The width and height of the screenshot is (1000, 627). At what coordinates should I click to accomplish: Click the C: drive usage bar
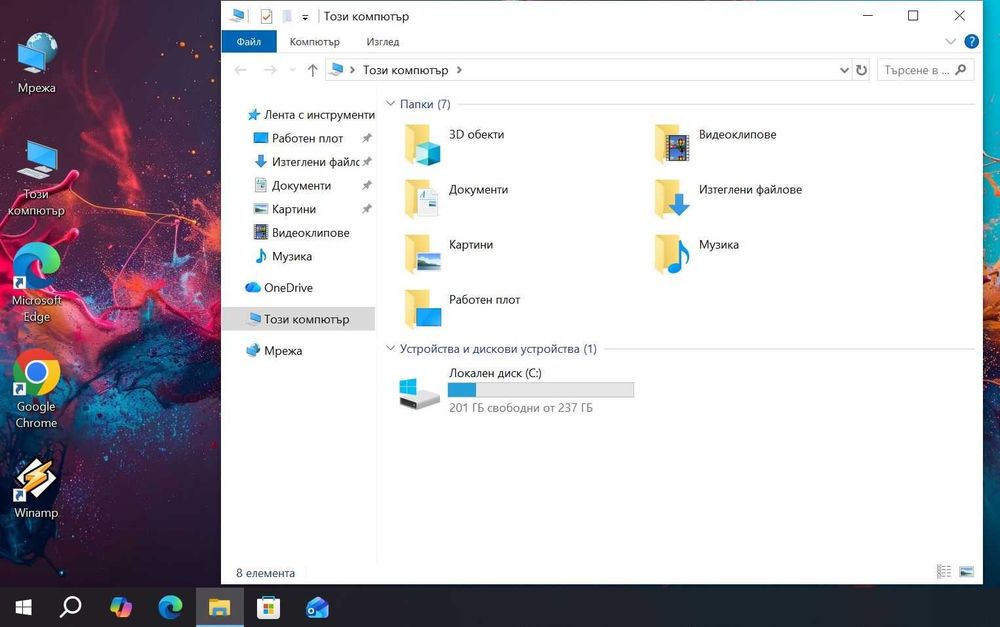click(541, 390)
